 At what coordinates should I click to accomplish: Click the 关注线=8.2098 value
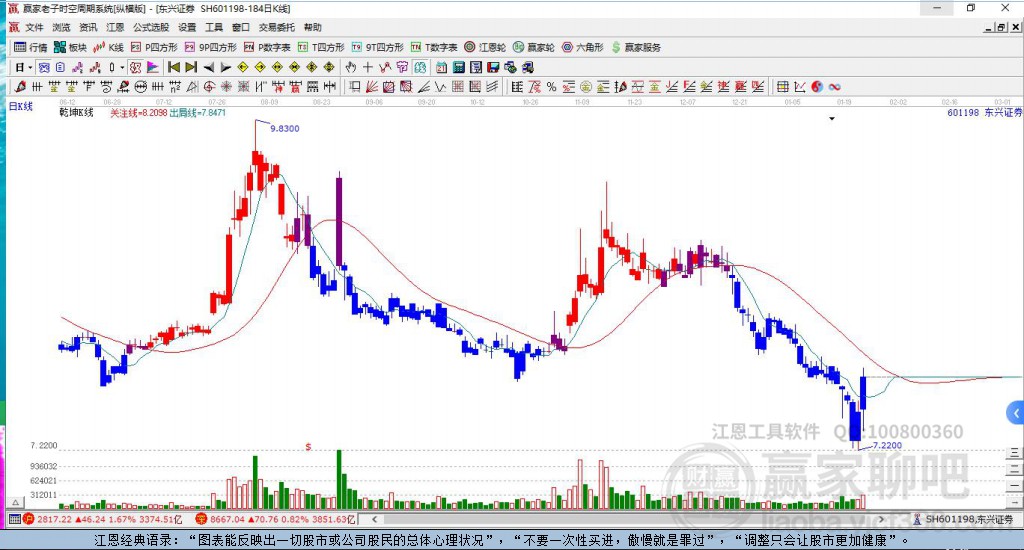coord(138,112)
